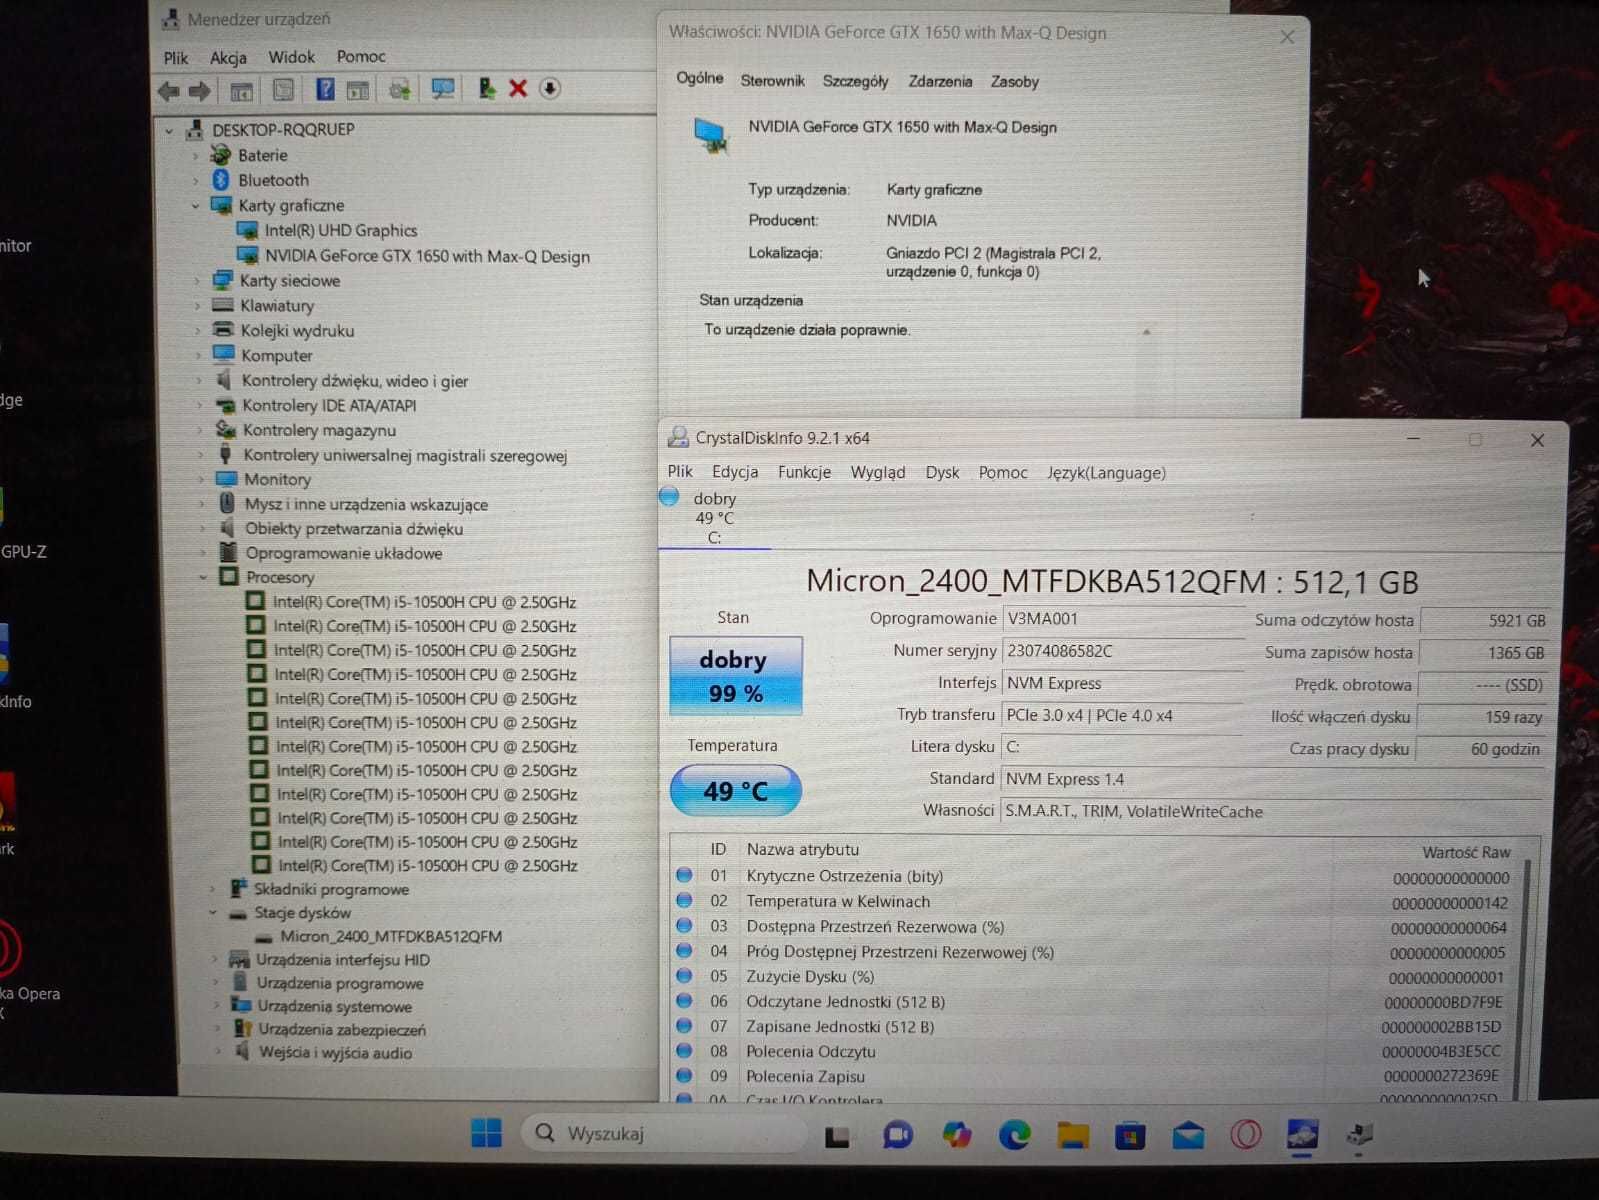The width and height of the screenshot is (1599, 1200).
Task: Click the Back arrow in Device Manager toolbar
Action: pos(169,91)
